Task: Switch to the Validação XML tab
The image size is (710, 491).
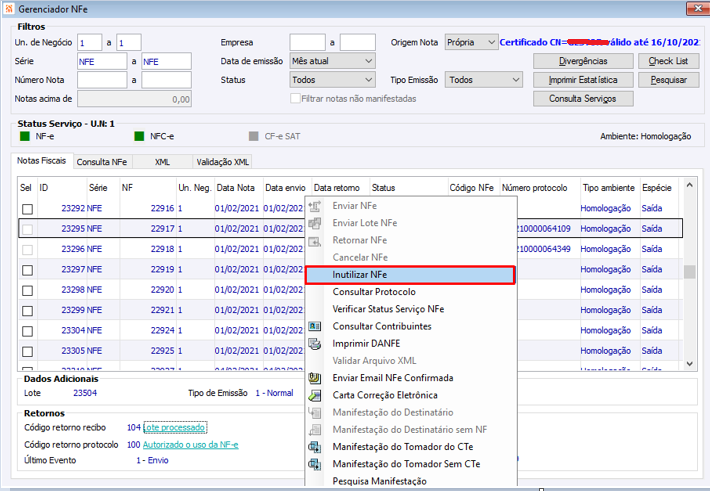Action: [222, 162]
